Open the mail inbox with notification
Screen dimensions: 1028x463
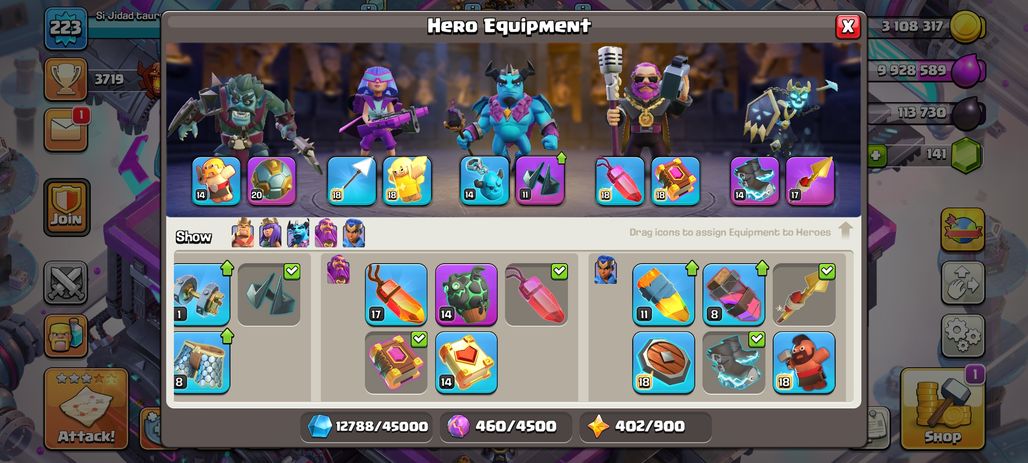(x=66, y=130)
